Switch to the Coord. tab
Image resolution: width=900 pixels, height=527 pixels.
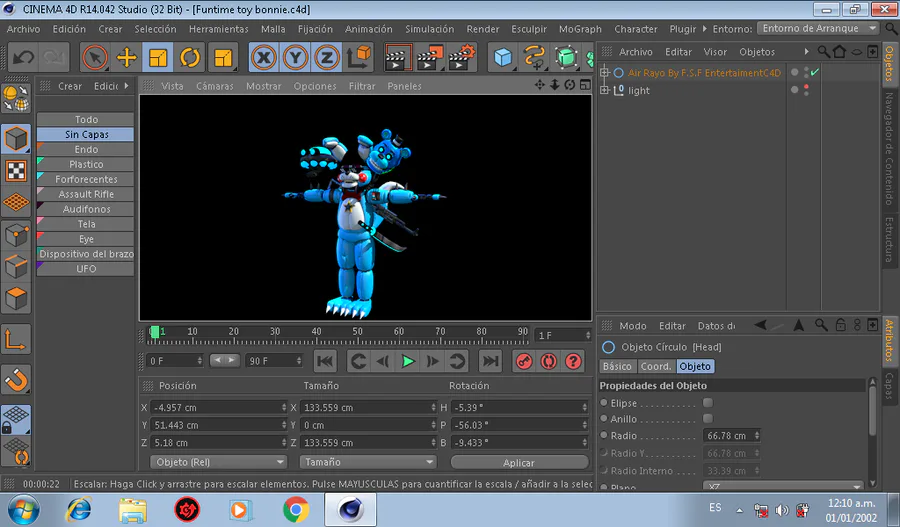coord(656,367)
